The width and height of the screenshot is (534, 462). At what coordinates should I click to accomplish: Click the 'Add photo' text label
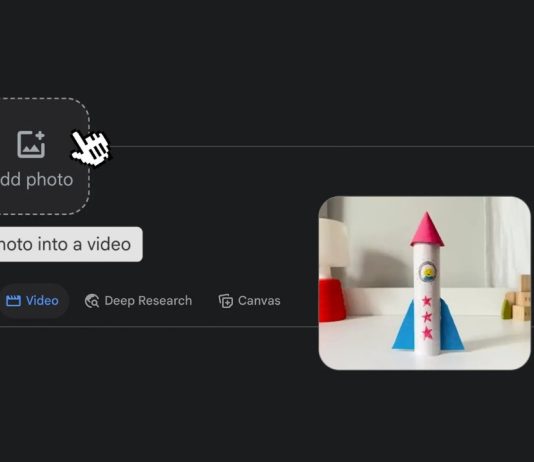coord(36,180)
